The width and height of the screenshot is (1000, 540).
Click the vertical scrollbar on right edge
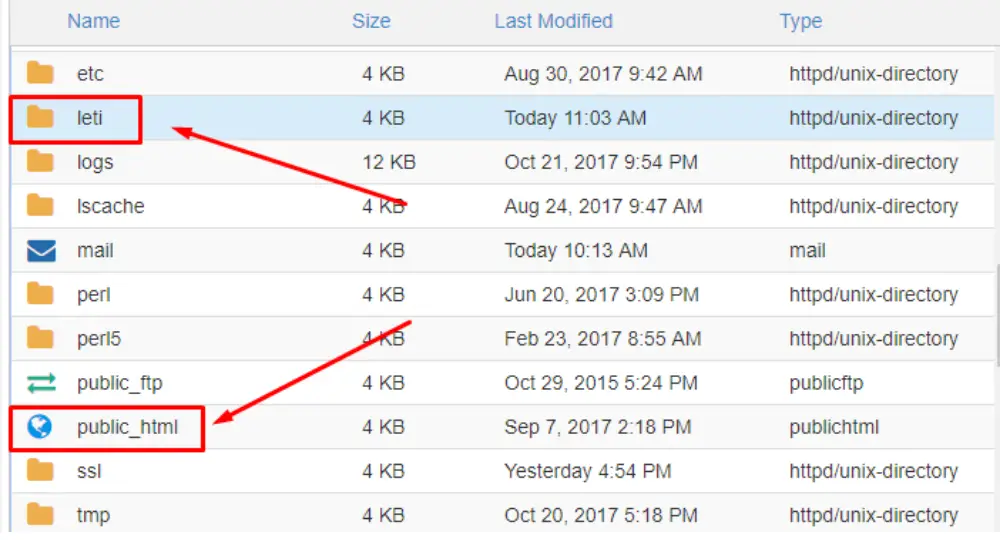pyautogui.click(x=996, y=316)
